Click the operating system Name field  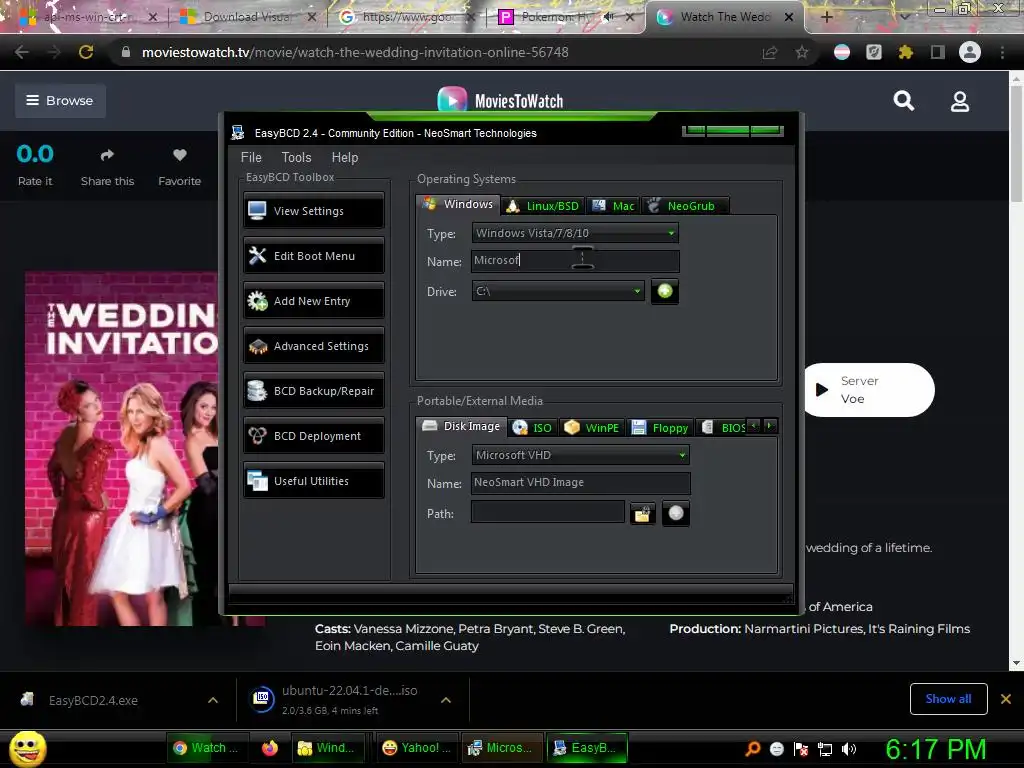(575, 261)
